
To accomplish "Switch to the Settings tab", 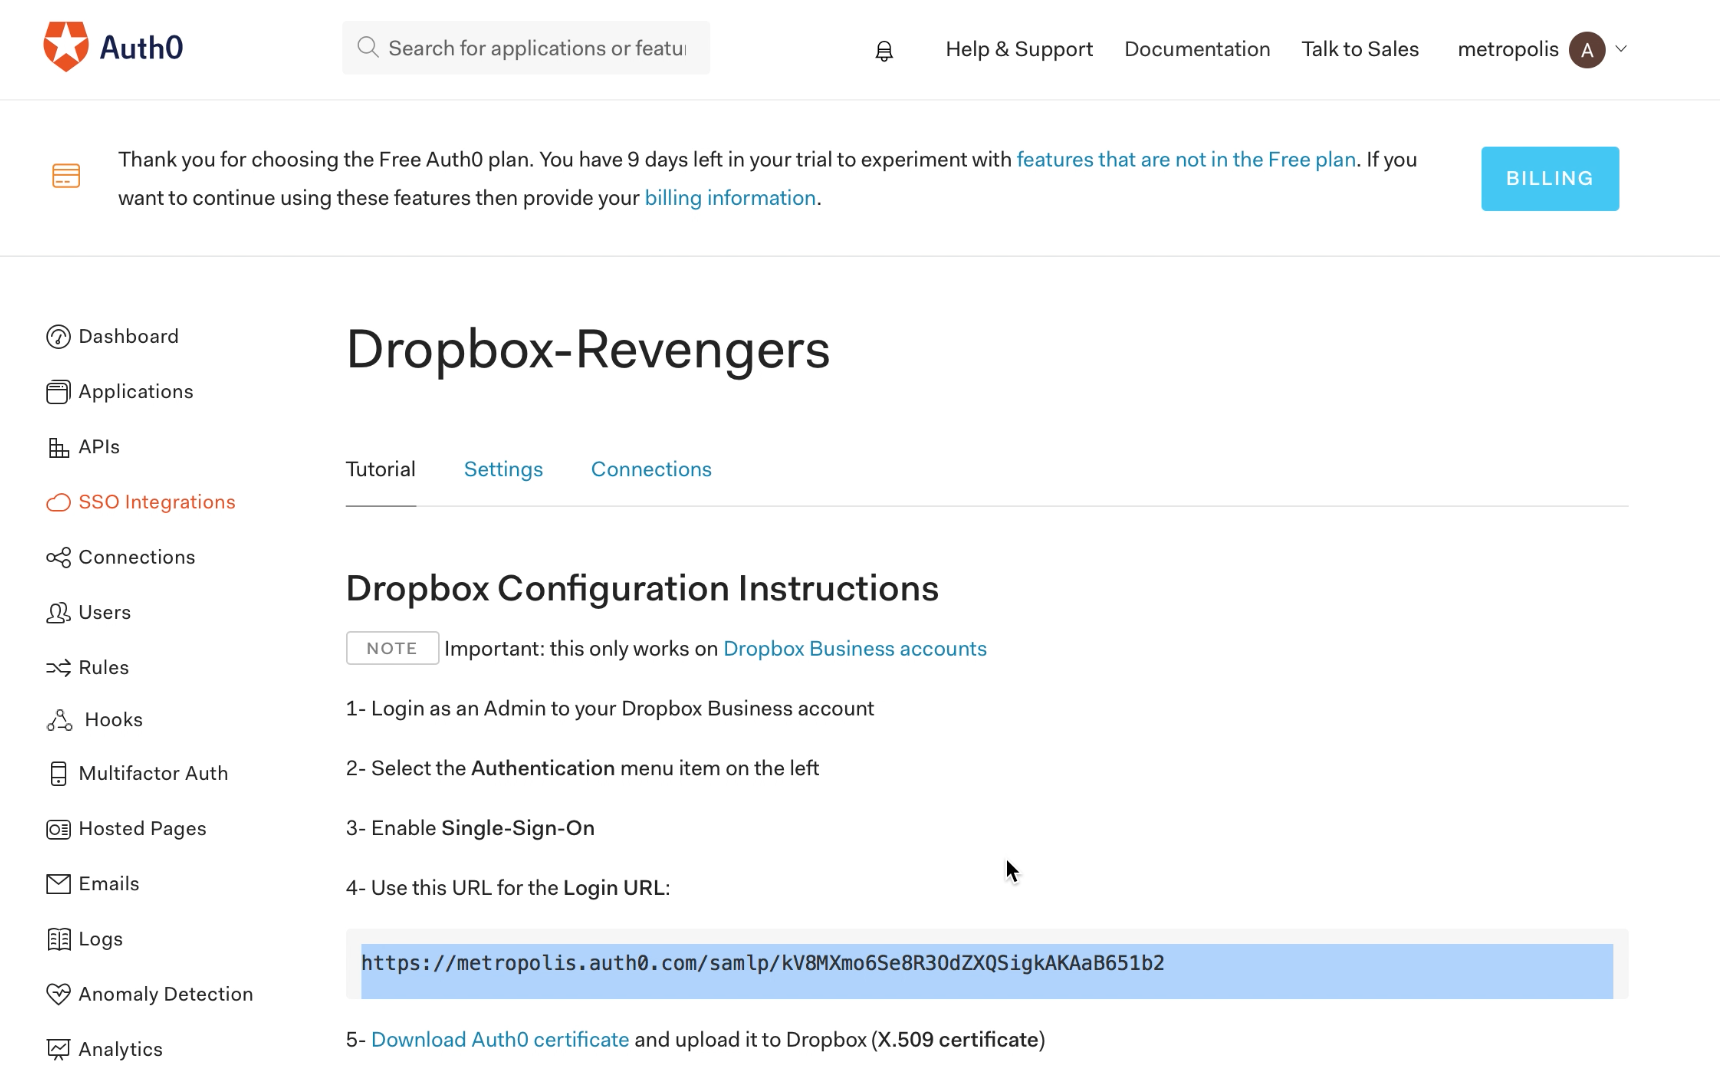I will 503,469.
